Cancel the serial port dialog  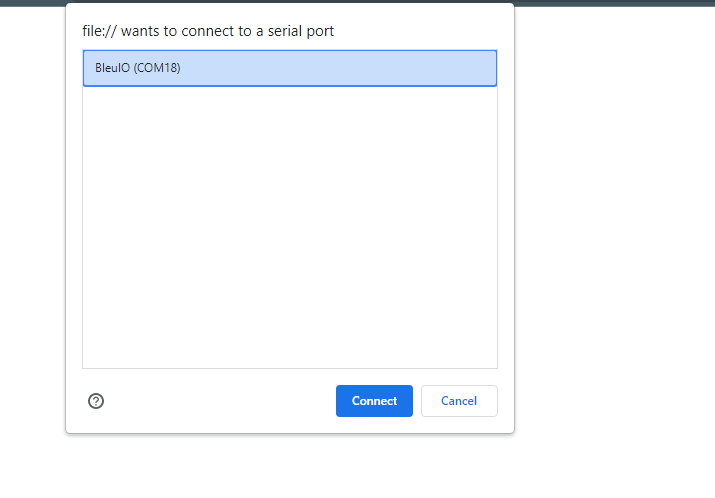[x=459, y=401]
